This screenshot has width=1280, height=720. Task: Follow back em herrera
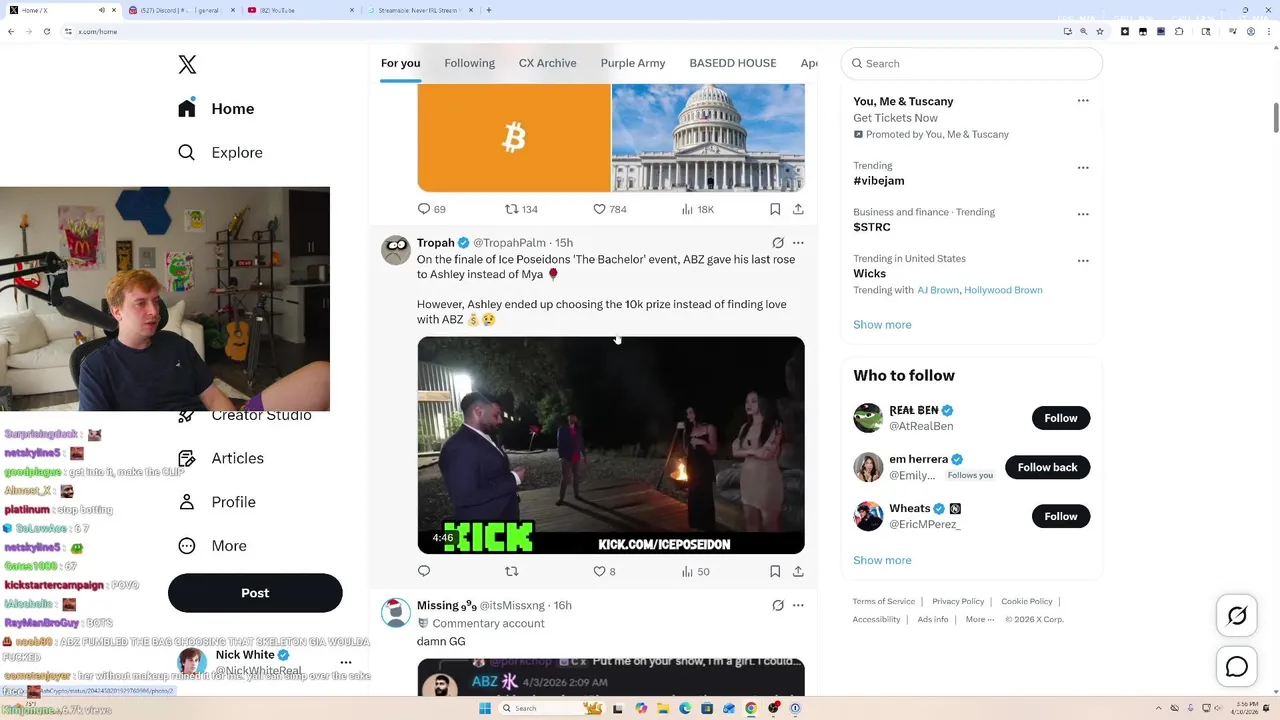(x=1047, y=467)
